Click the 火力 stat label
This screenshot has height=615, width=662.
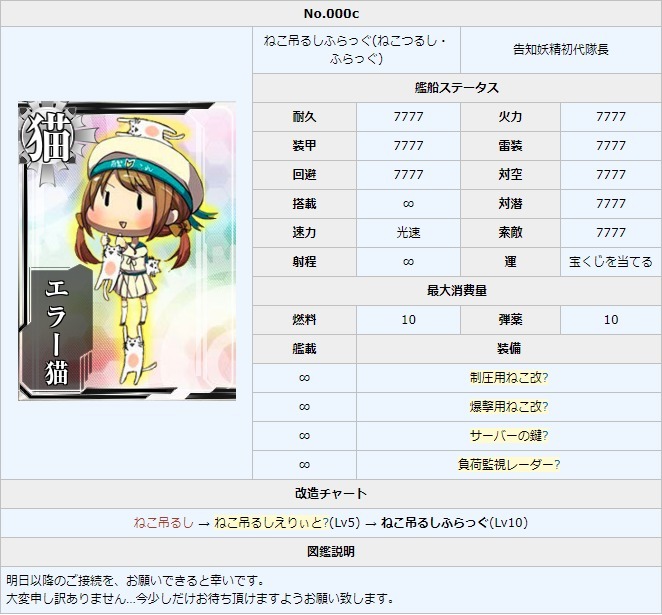tap(510, 116)
